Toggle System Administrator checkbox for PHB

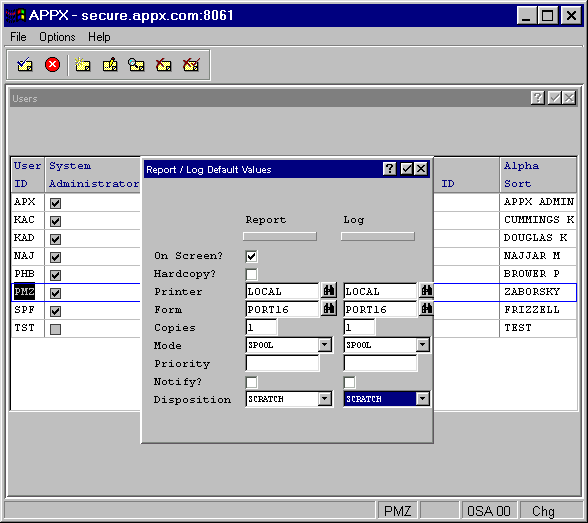(x=56, y=275)
